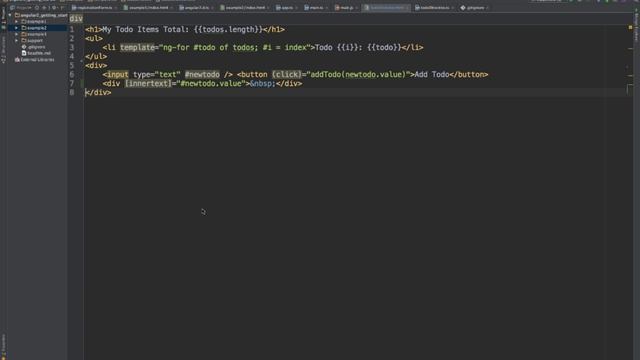Click the editor's right-edge error stripe scrollbar
Screen dimensions: 640x360
point(630,192)
